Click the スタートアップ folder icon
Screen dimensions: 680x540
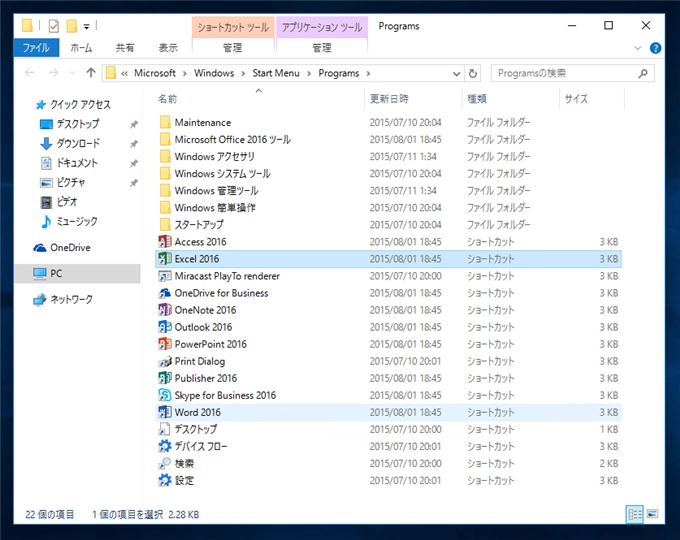pyautogui.click(x=165, y=224)
